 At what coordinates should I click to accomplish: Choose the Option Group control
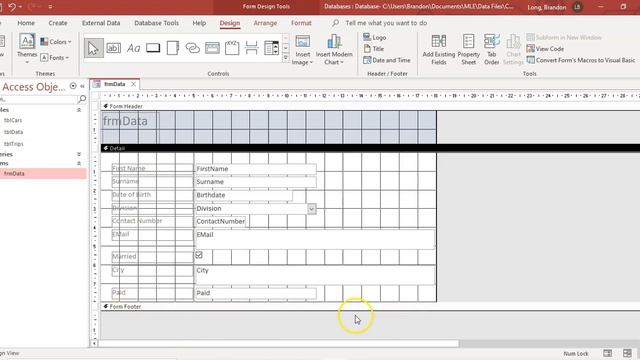pos(232,48)
